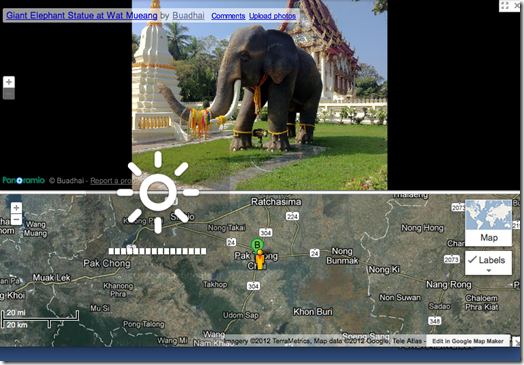
Task: Open author Buadhai's profile link
Action: pyautogui.click(x=188, y=15)
